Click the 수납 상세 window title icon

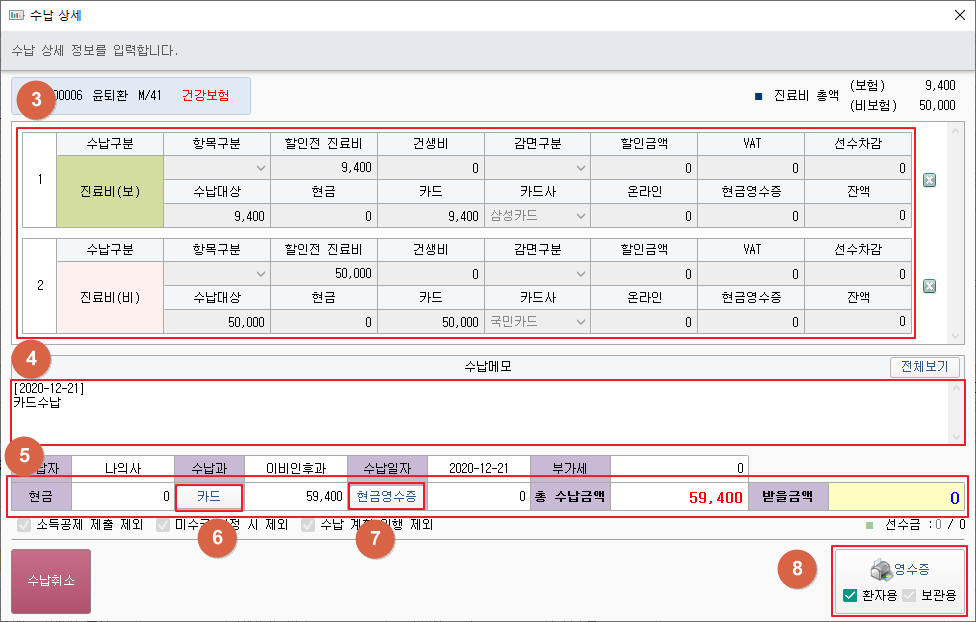coord(15,14)
